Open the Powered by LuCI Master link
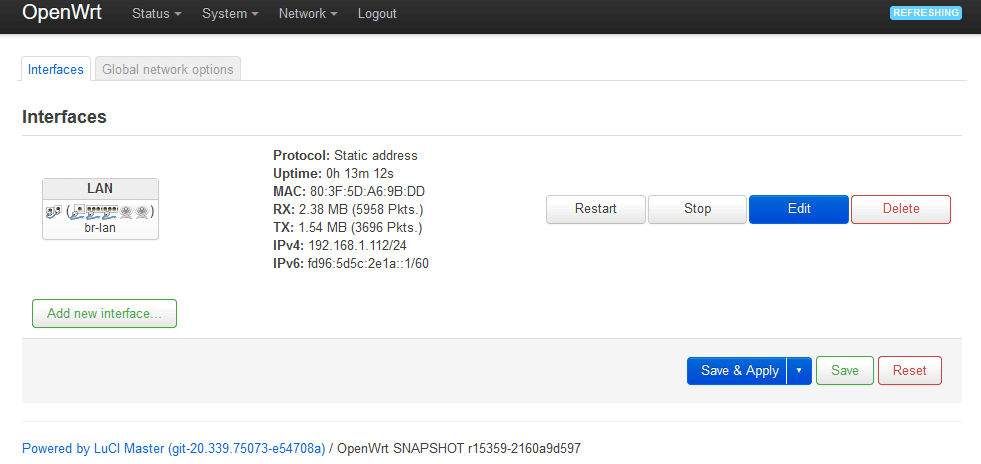Viewport: 981px width, 464px height. (x=174, y=448)
